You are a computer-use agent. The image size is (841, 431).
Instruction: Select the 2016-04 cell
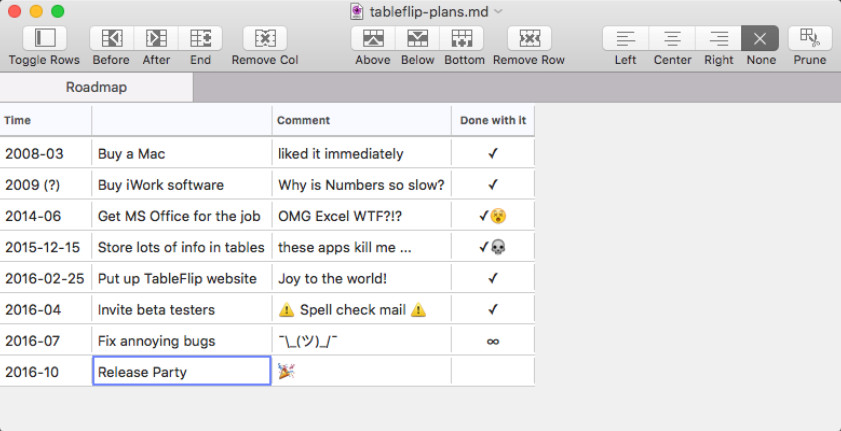coord(46,309)
